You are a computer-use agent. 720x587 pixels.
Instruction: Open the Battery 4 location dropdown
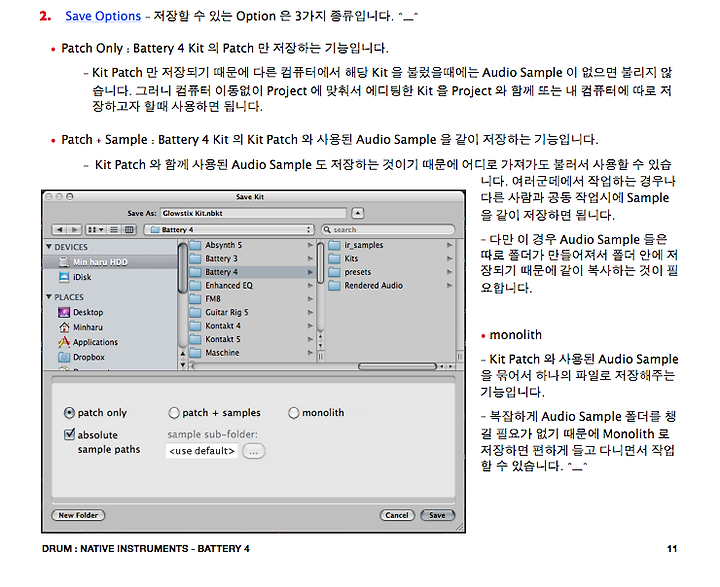click(229, 229)
